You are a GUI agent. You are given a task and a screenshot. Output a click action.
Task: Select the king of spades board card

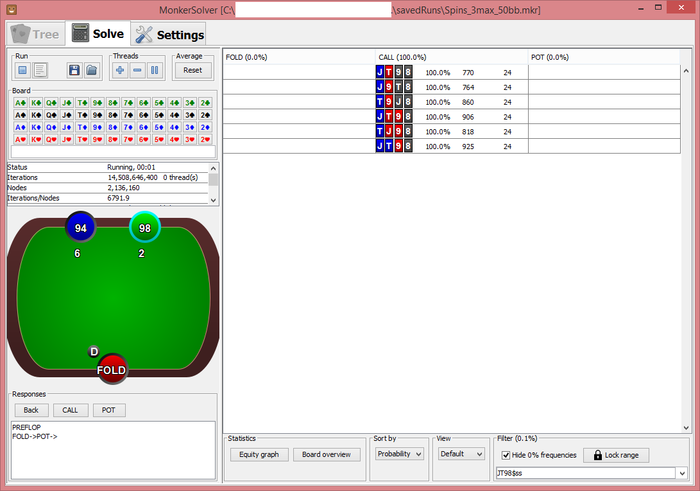click(x=36, y=115)
